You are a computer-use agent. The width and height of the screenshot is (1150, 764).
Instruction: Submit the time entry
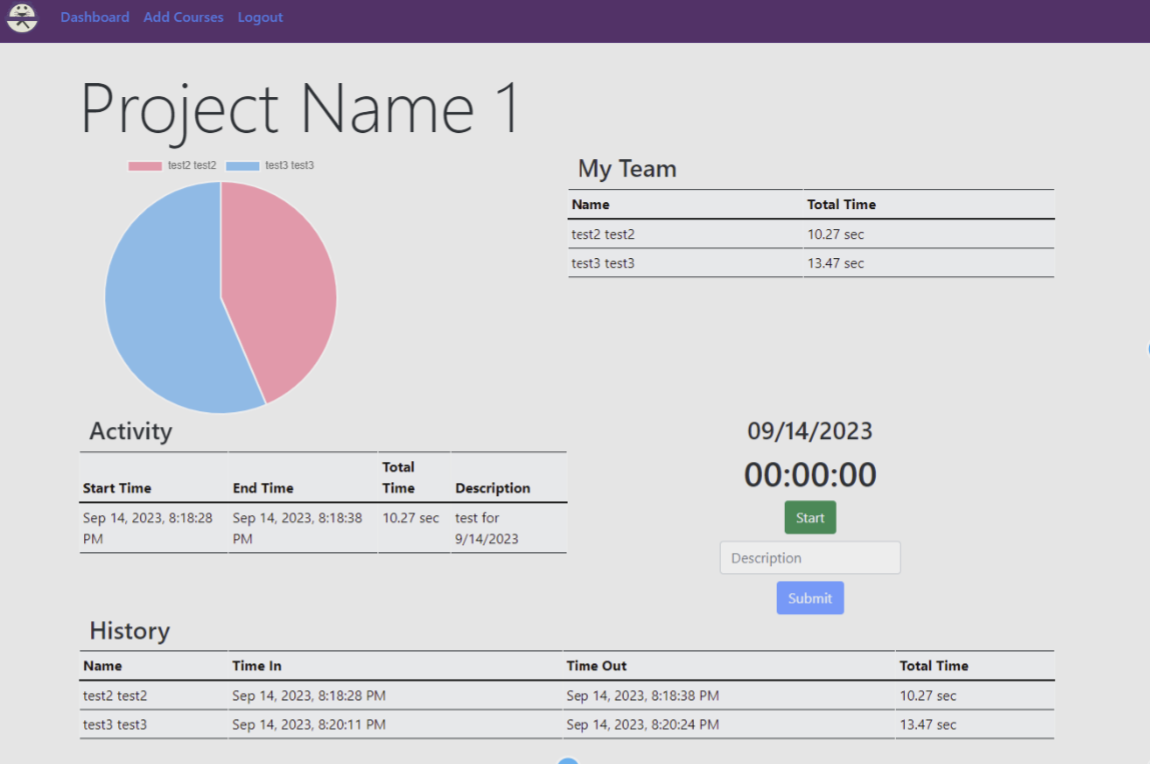[x=810, y=598]
